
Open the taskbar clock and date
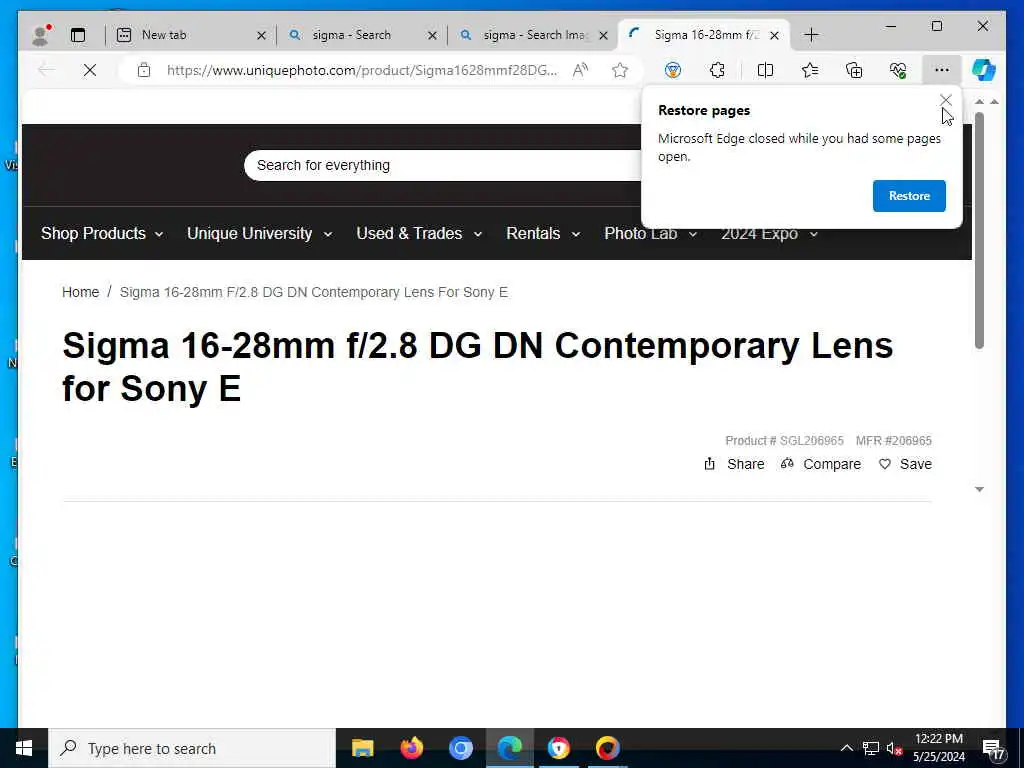click(938, 748)
